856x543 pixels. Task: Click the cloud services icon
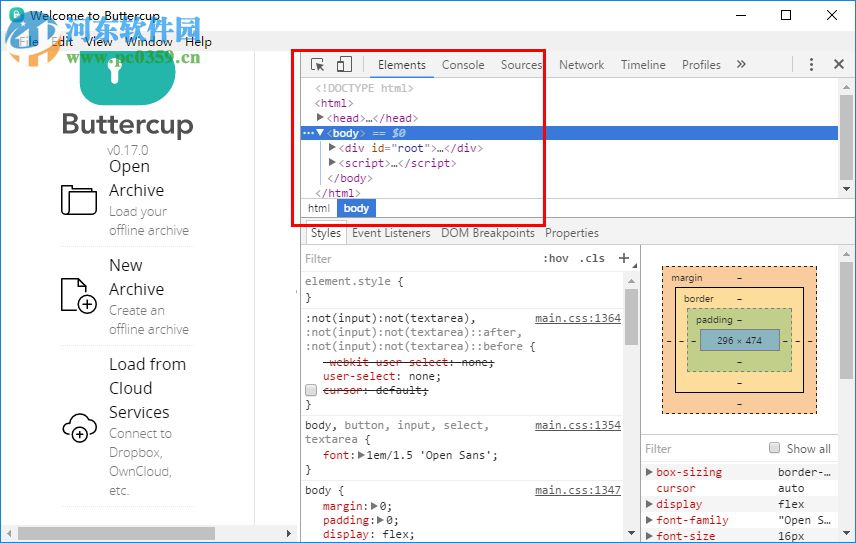coord(80,427)
